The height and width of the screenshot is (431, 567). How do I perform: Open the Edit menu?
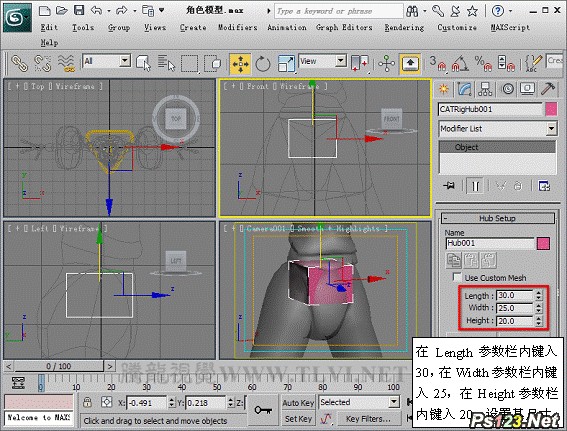click(x=49, y=27)
